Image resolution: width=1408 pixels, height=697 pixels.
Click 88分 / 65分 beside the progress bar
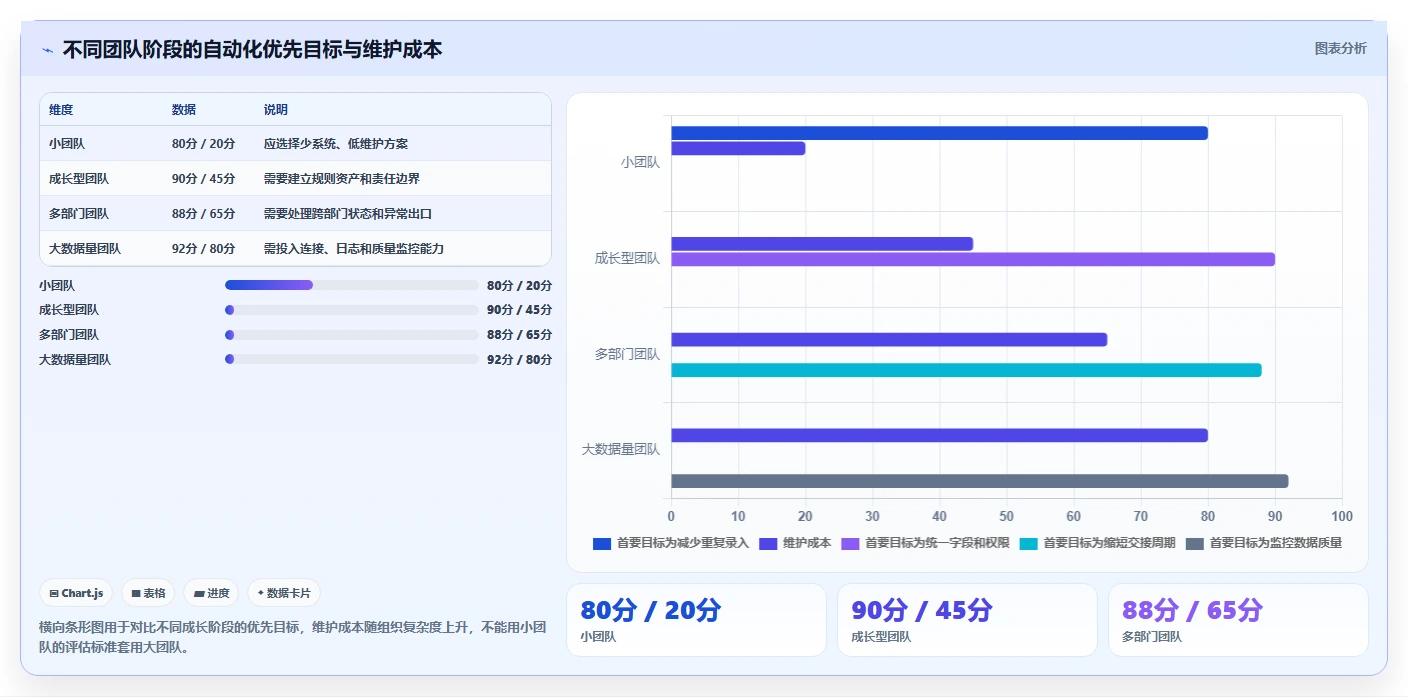519,335
